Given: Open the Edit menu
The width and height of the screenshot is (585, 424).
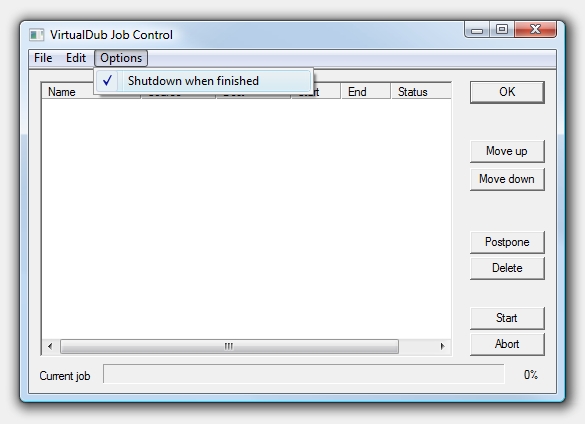Looking at the screenshot, I should 76,58.
